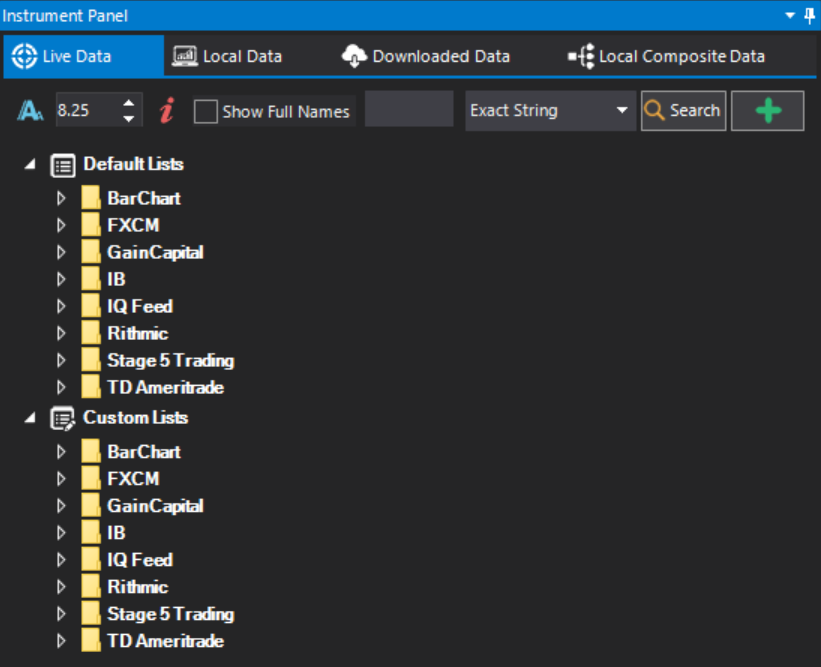821x667 pixels.
Task: Expand IB under Custom Lists
Action: pos(61,532)
